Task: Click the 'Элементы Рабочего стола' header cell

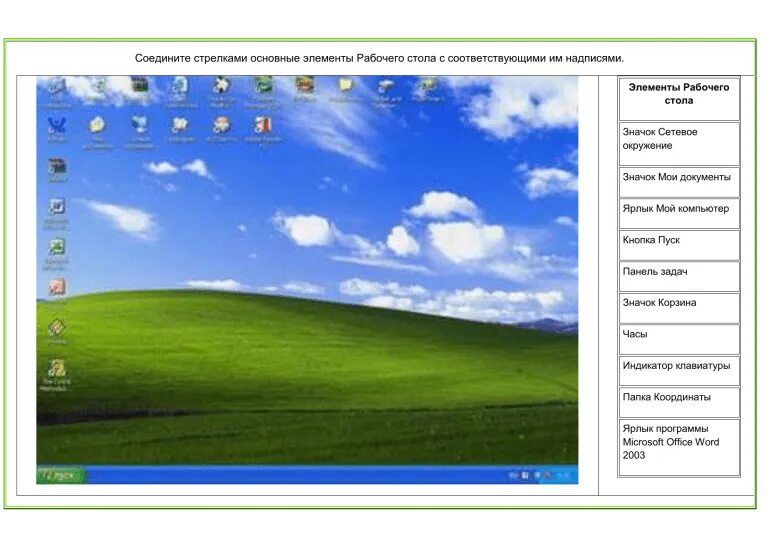Action: [679, 98]
